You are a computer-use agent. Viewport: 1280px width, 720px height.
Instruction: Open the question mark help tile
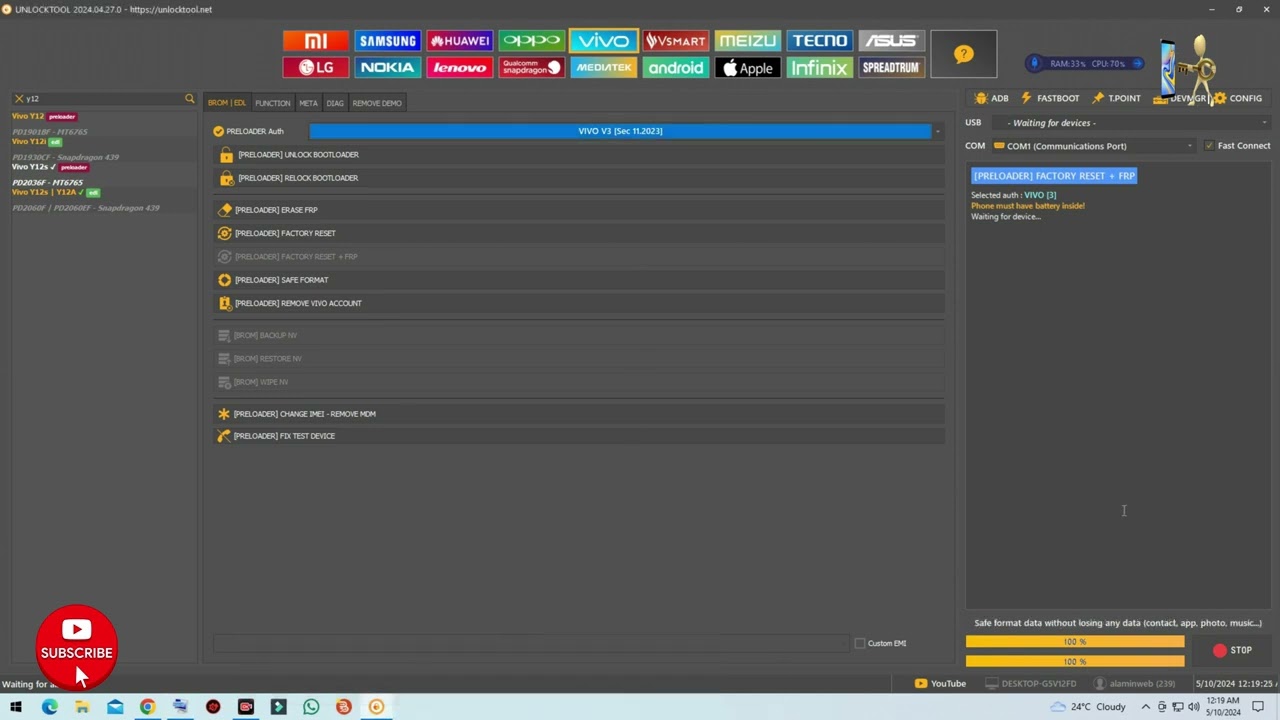tap(963, 54)
